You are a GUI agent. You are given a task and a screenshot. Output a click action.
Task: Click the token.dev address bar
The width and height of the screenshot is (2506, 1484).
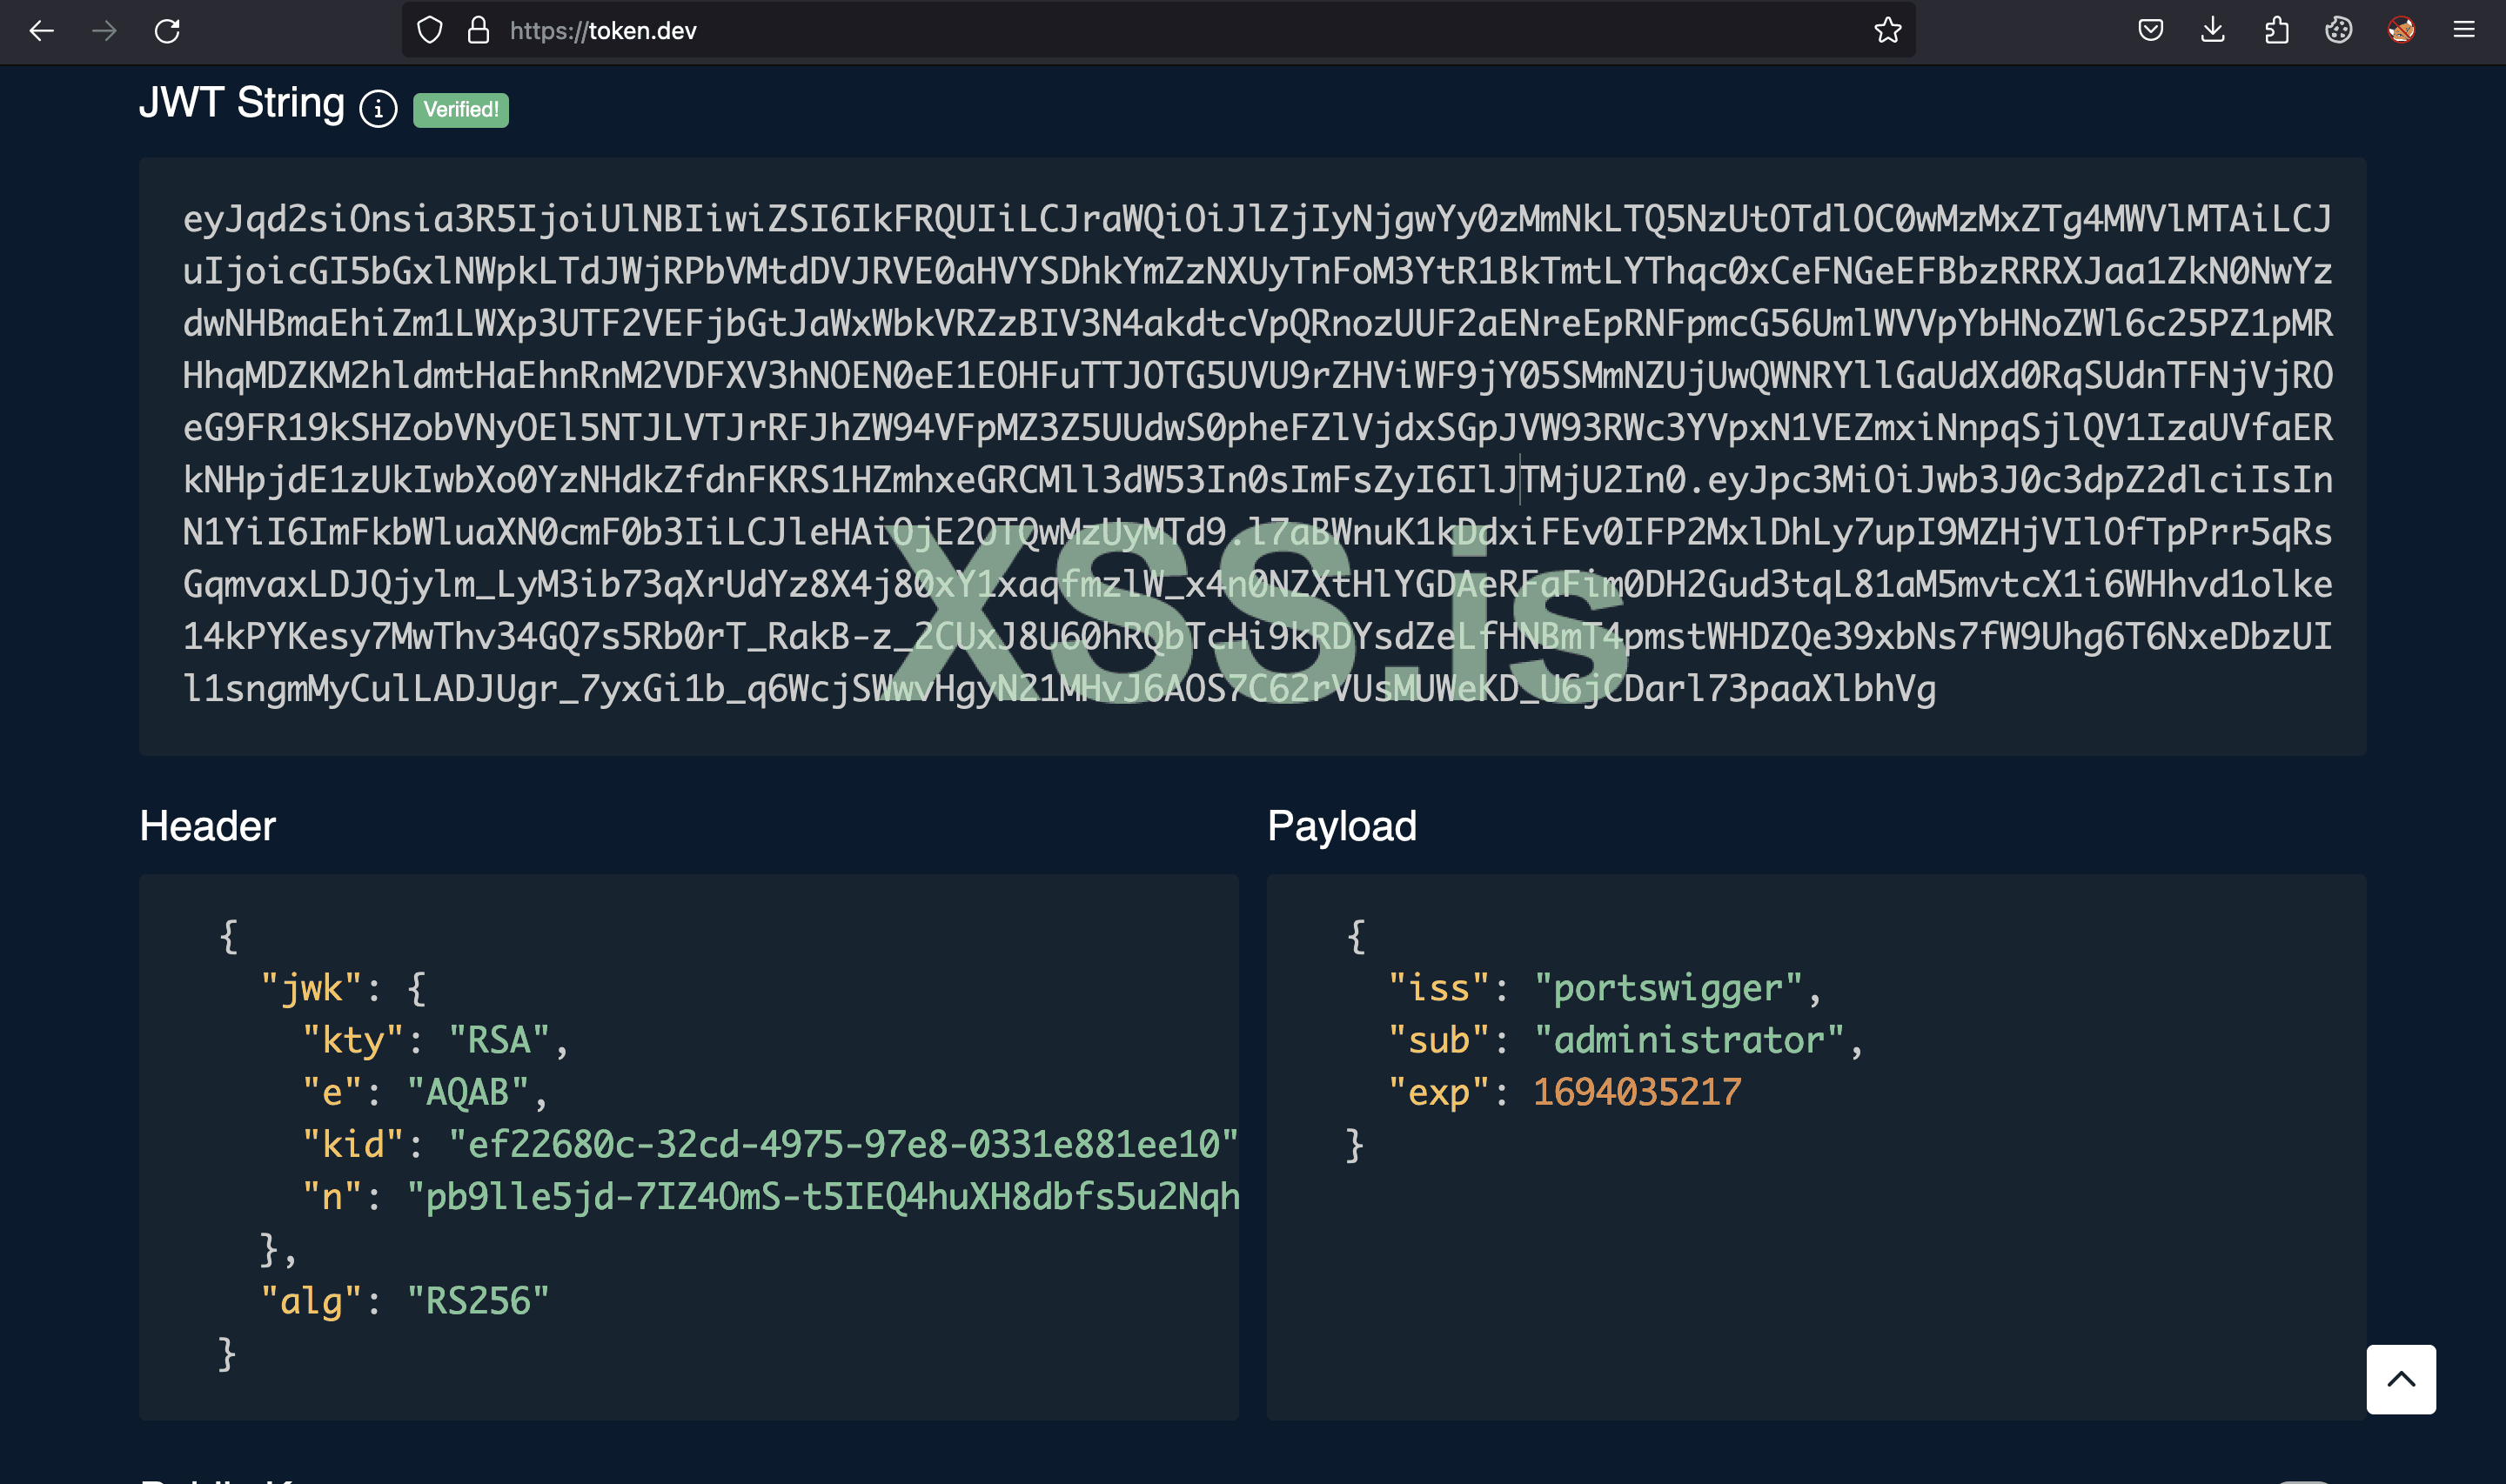point(1100,31)
